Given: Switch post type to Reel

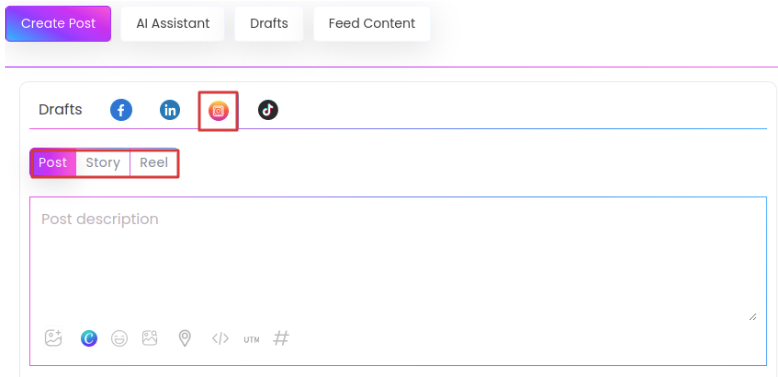Looking at the screenshot, I should pos(154,163).
